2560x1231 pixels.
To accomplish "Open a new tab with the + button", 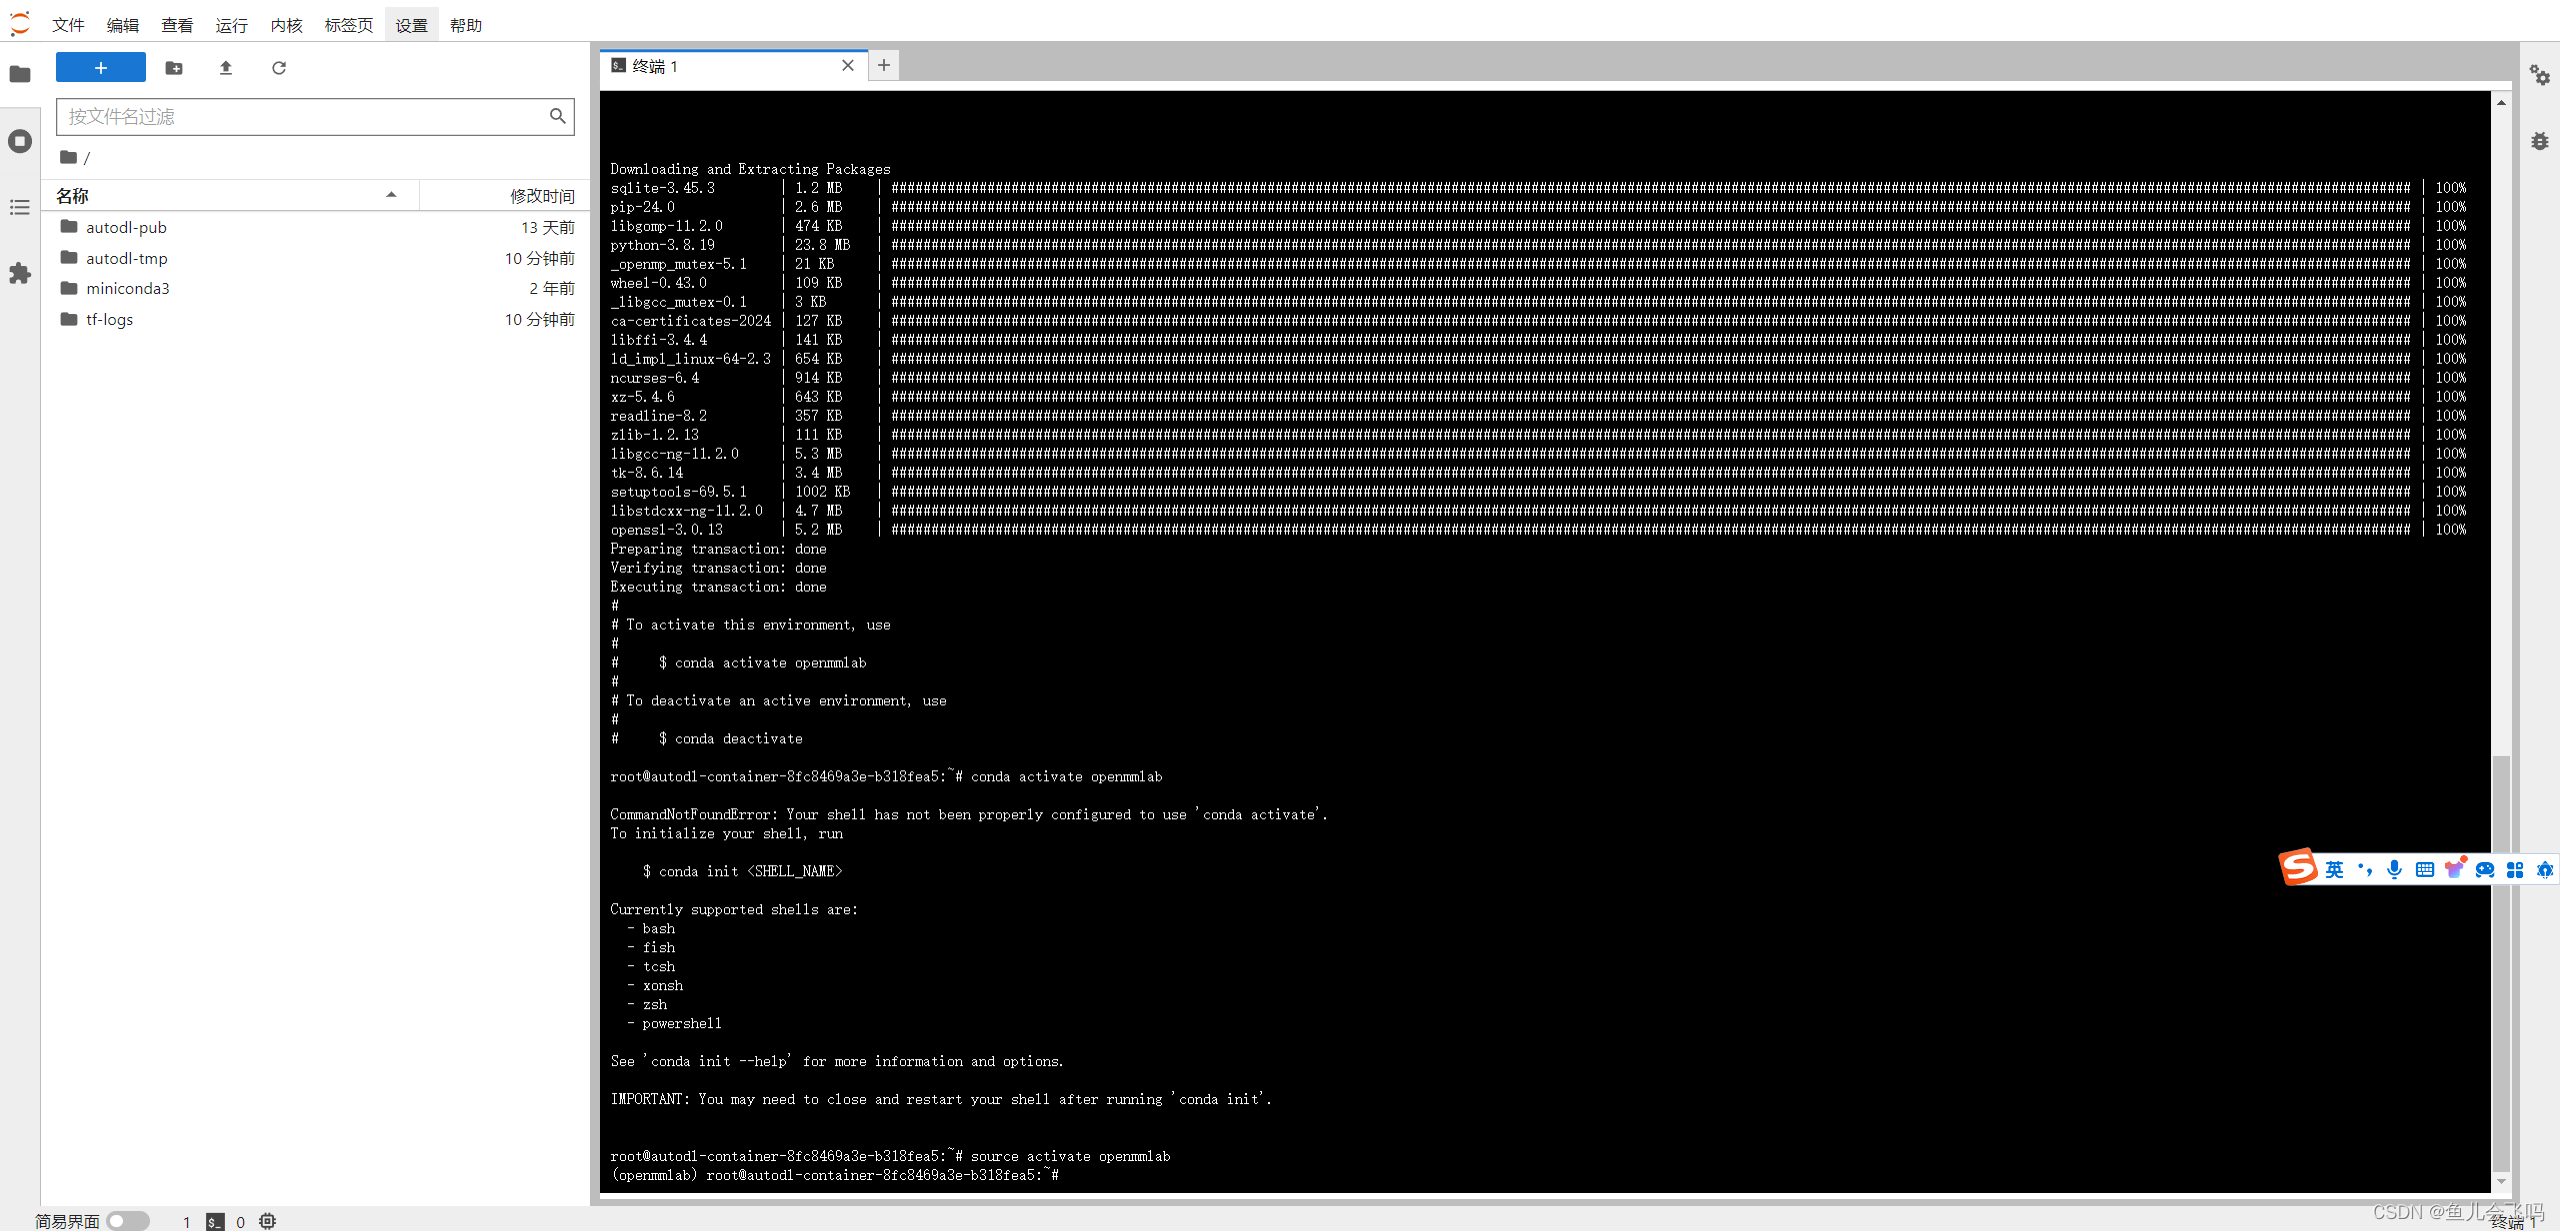I will pyautogui.click(x=883, y=64).
